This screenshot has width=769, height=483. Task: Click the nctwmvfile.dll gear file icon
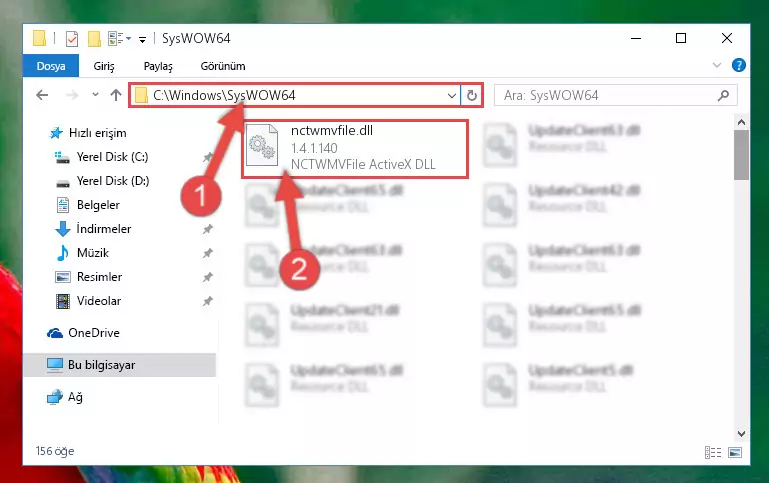[x=262, y=146]
